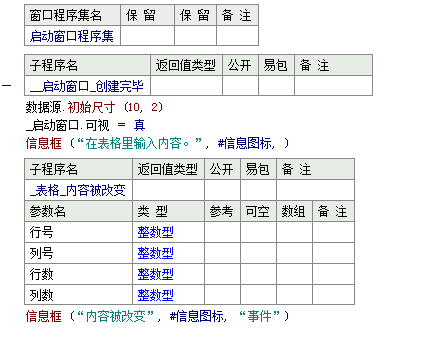Viewport: 432px width, 364px height.
Task: Click the 信息框 line with 内容被改变
Action: [157, 316]
